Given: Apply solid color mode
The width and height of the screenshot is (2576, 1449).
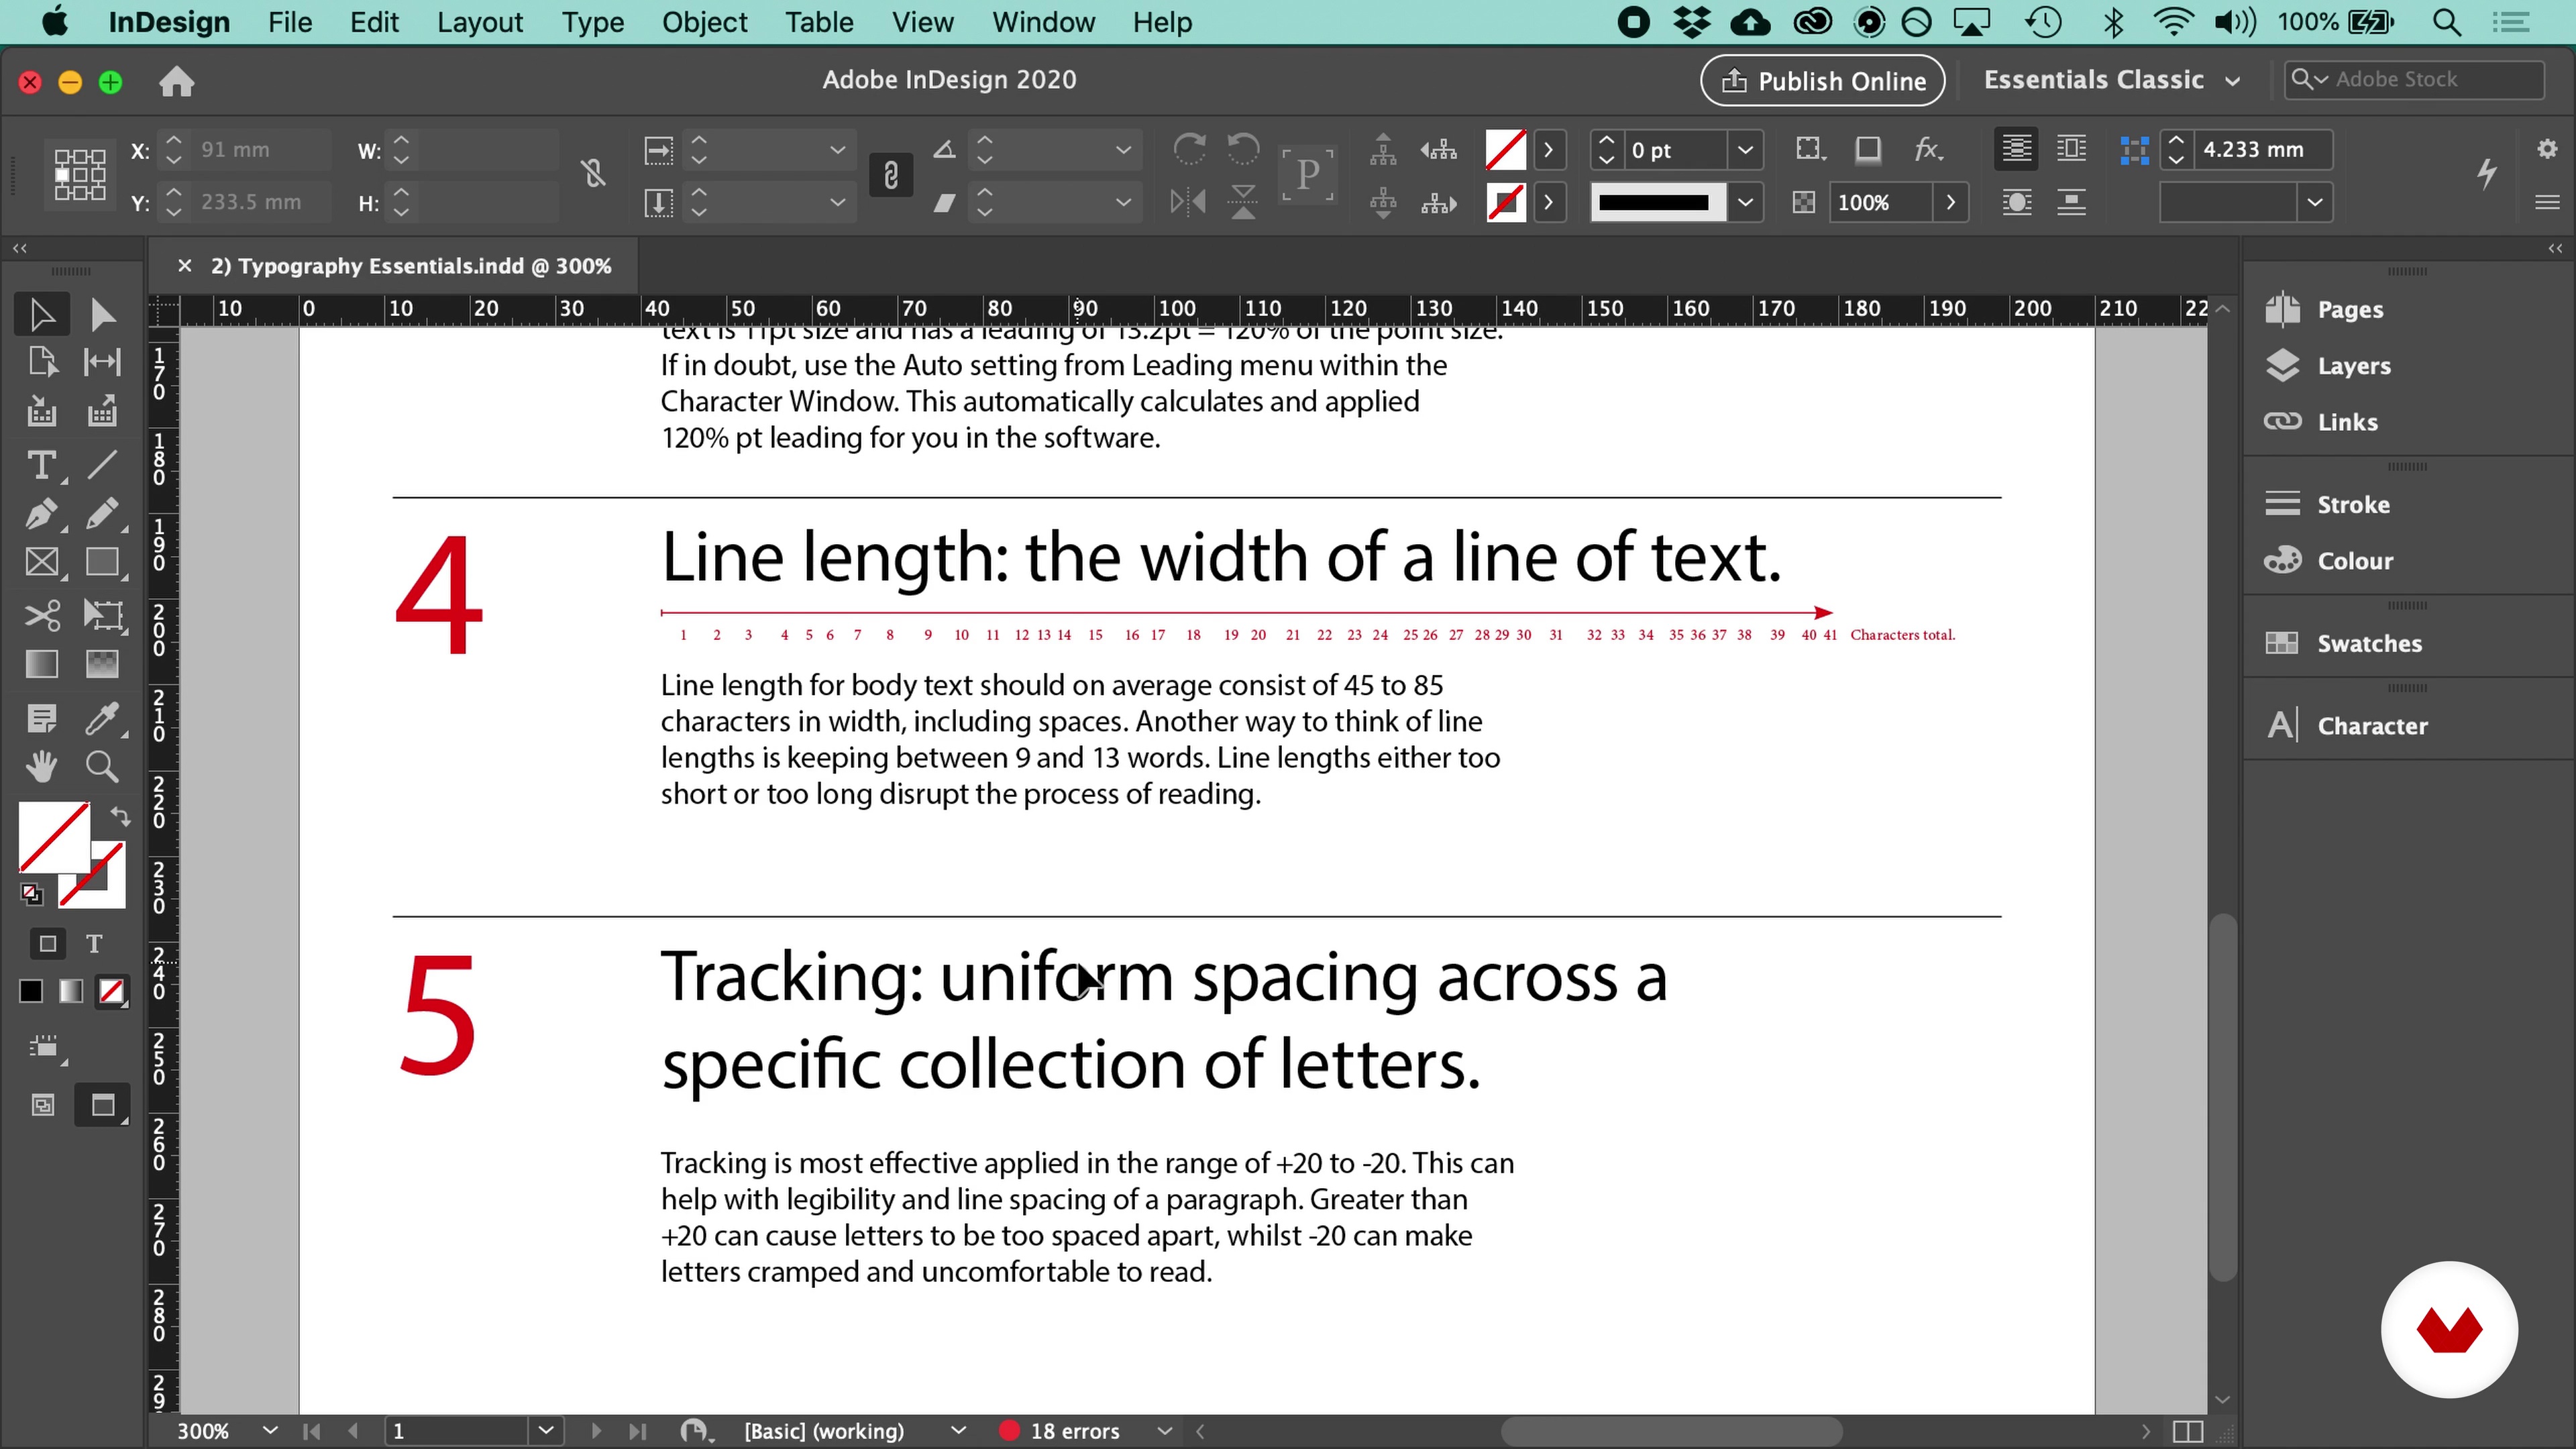Looking at the screenshot, I should [x=31, y=991].
